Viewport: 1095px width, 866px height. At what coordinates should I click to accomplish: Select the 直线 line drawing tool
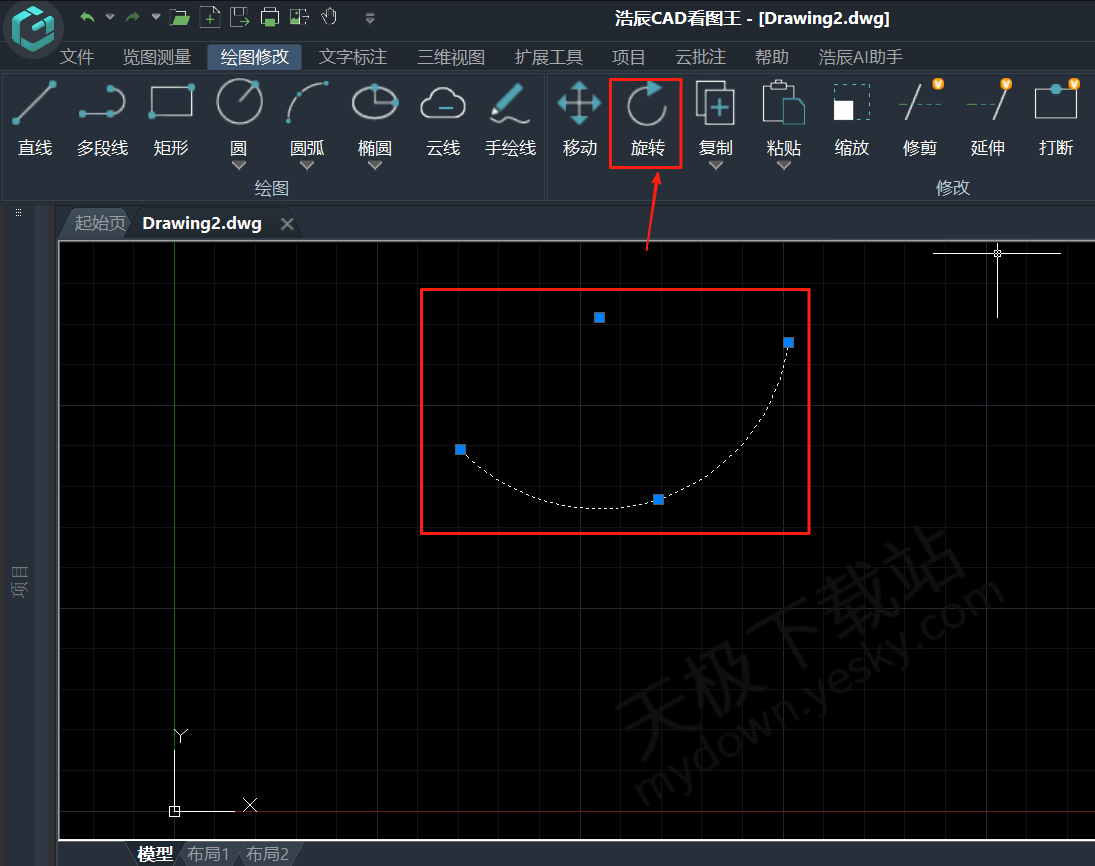click(35, 119)
